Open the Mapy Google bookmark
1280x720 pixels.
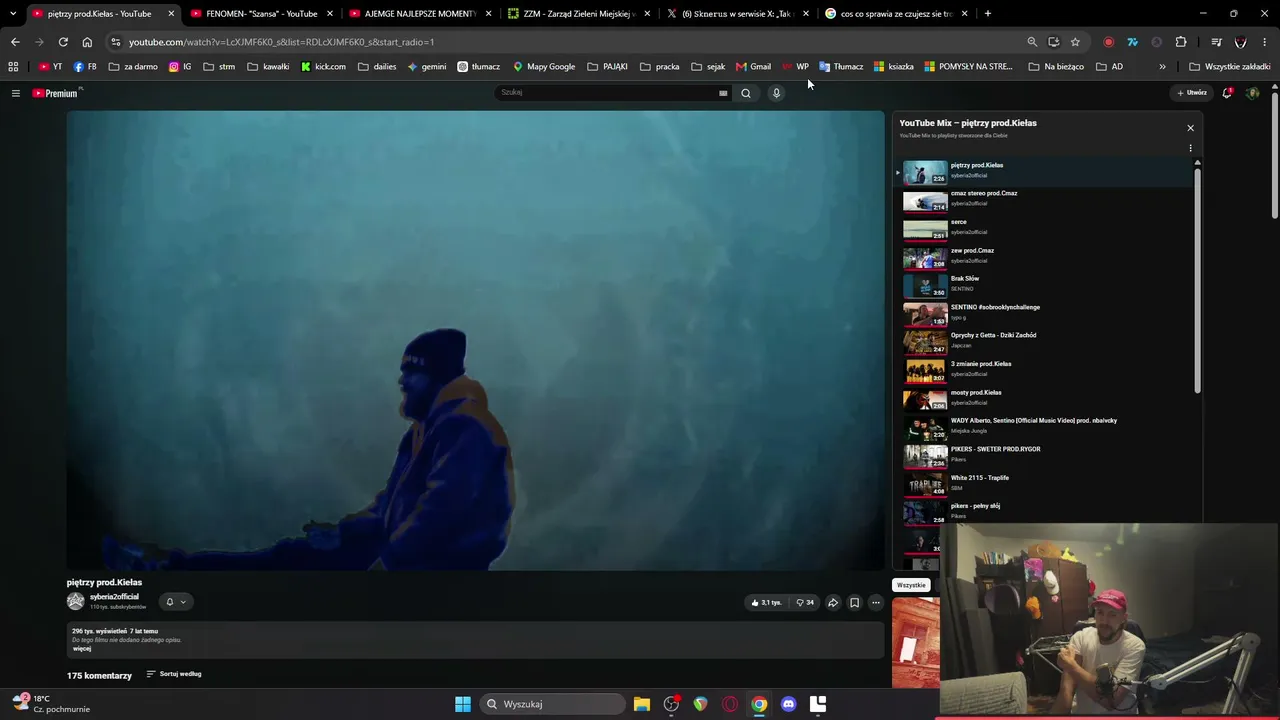pyautogui.click(x=544, y=67)
